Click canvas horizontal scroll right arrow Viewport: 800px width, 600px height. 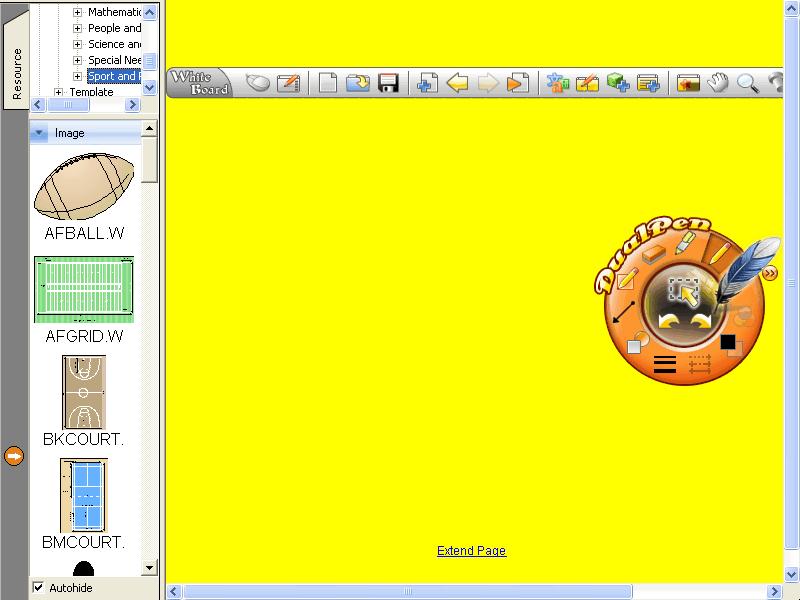pyautogui.click(x=774, y=591)
